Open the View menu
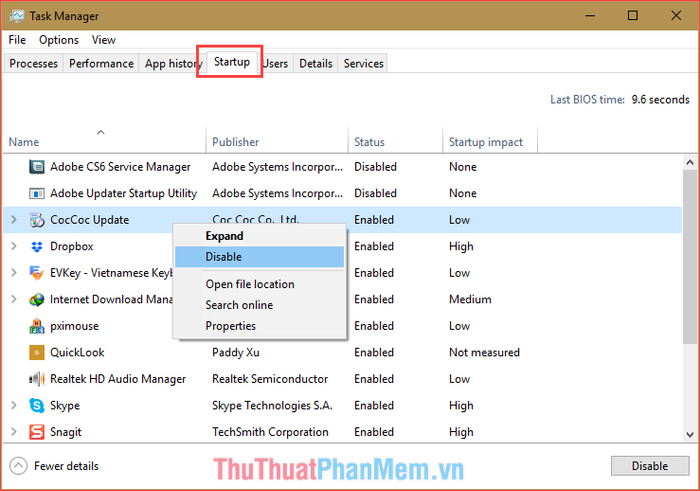This screenshot has height=491, width=700. tap(104, 40)
